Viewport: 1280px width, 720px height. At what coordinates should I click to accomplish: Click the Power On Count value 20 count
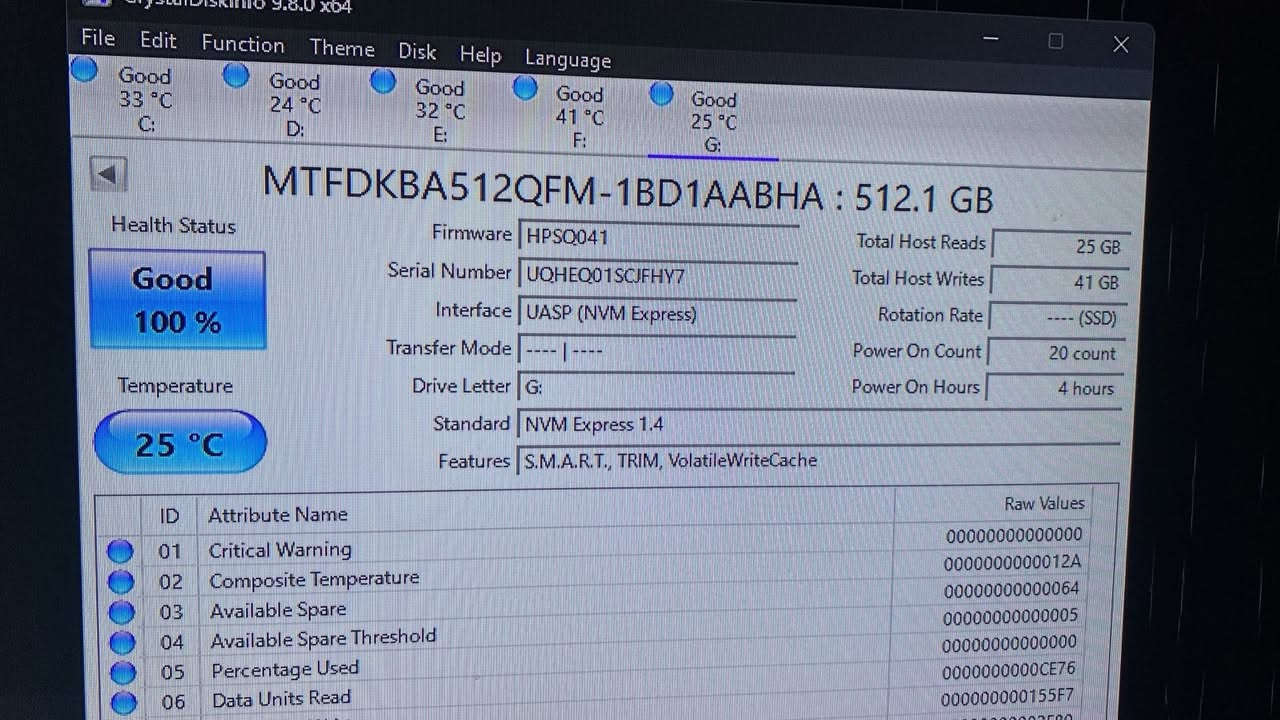1055,353
